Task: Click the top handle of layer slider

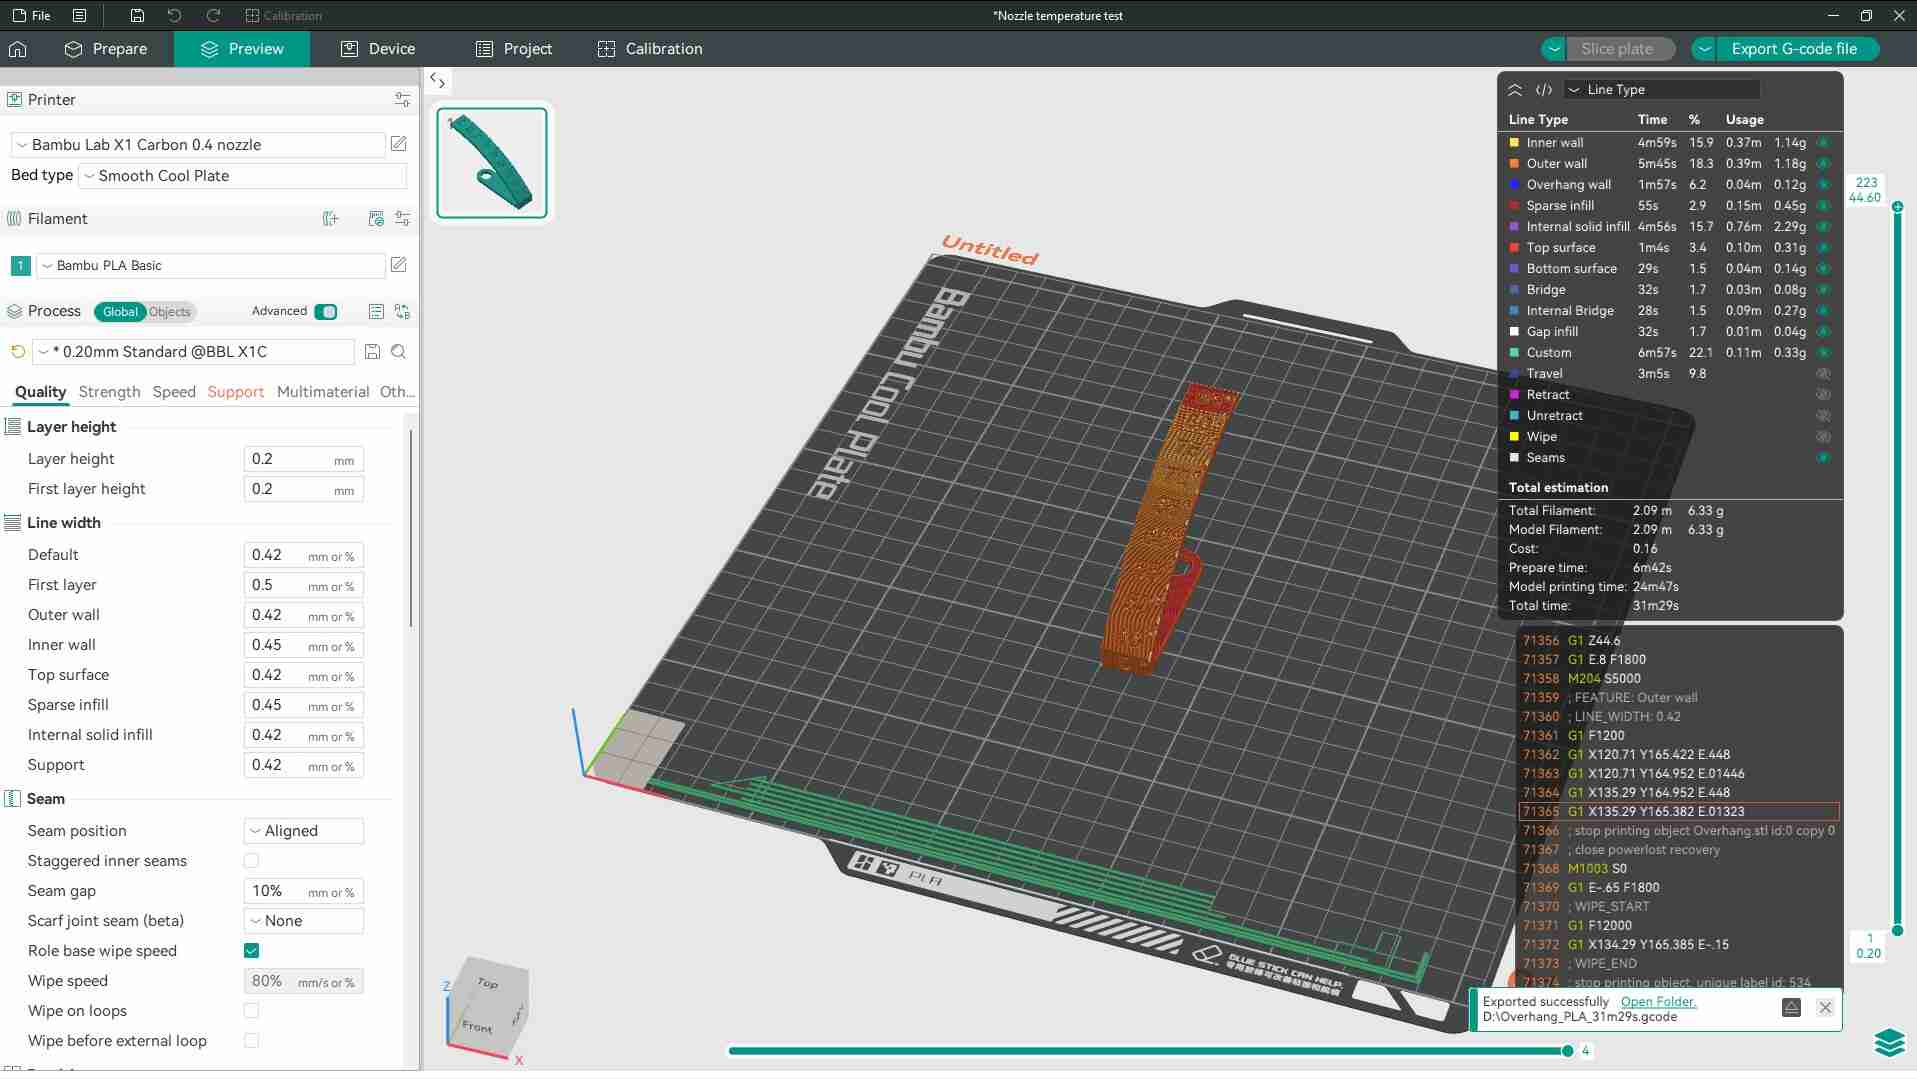Action: tap(1897, 207)
